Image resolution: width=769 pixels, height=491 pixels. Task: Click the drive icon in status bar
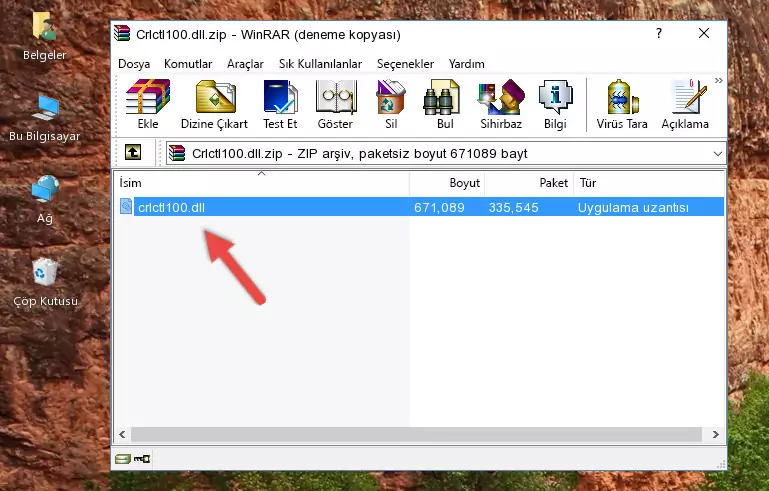(123, 459)
